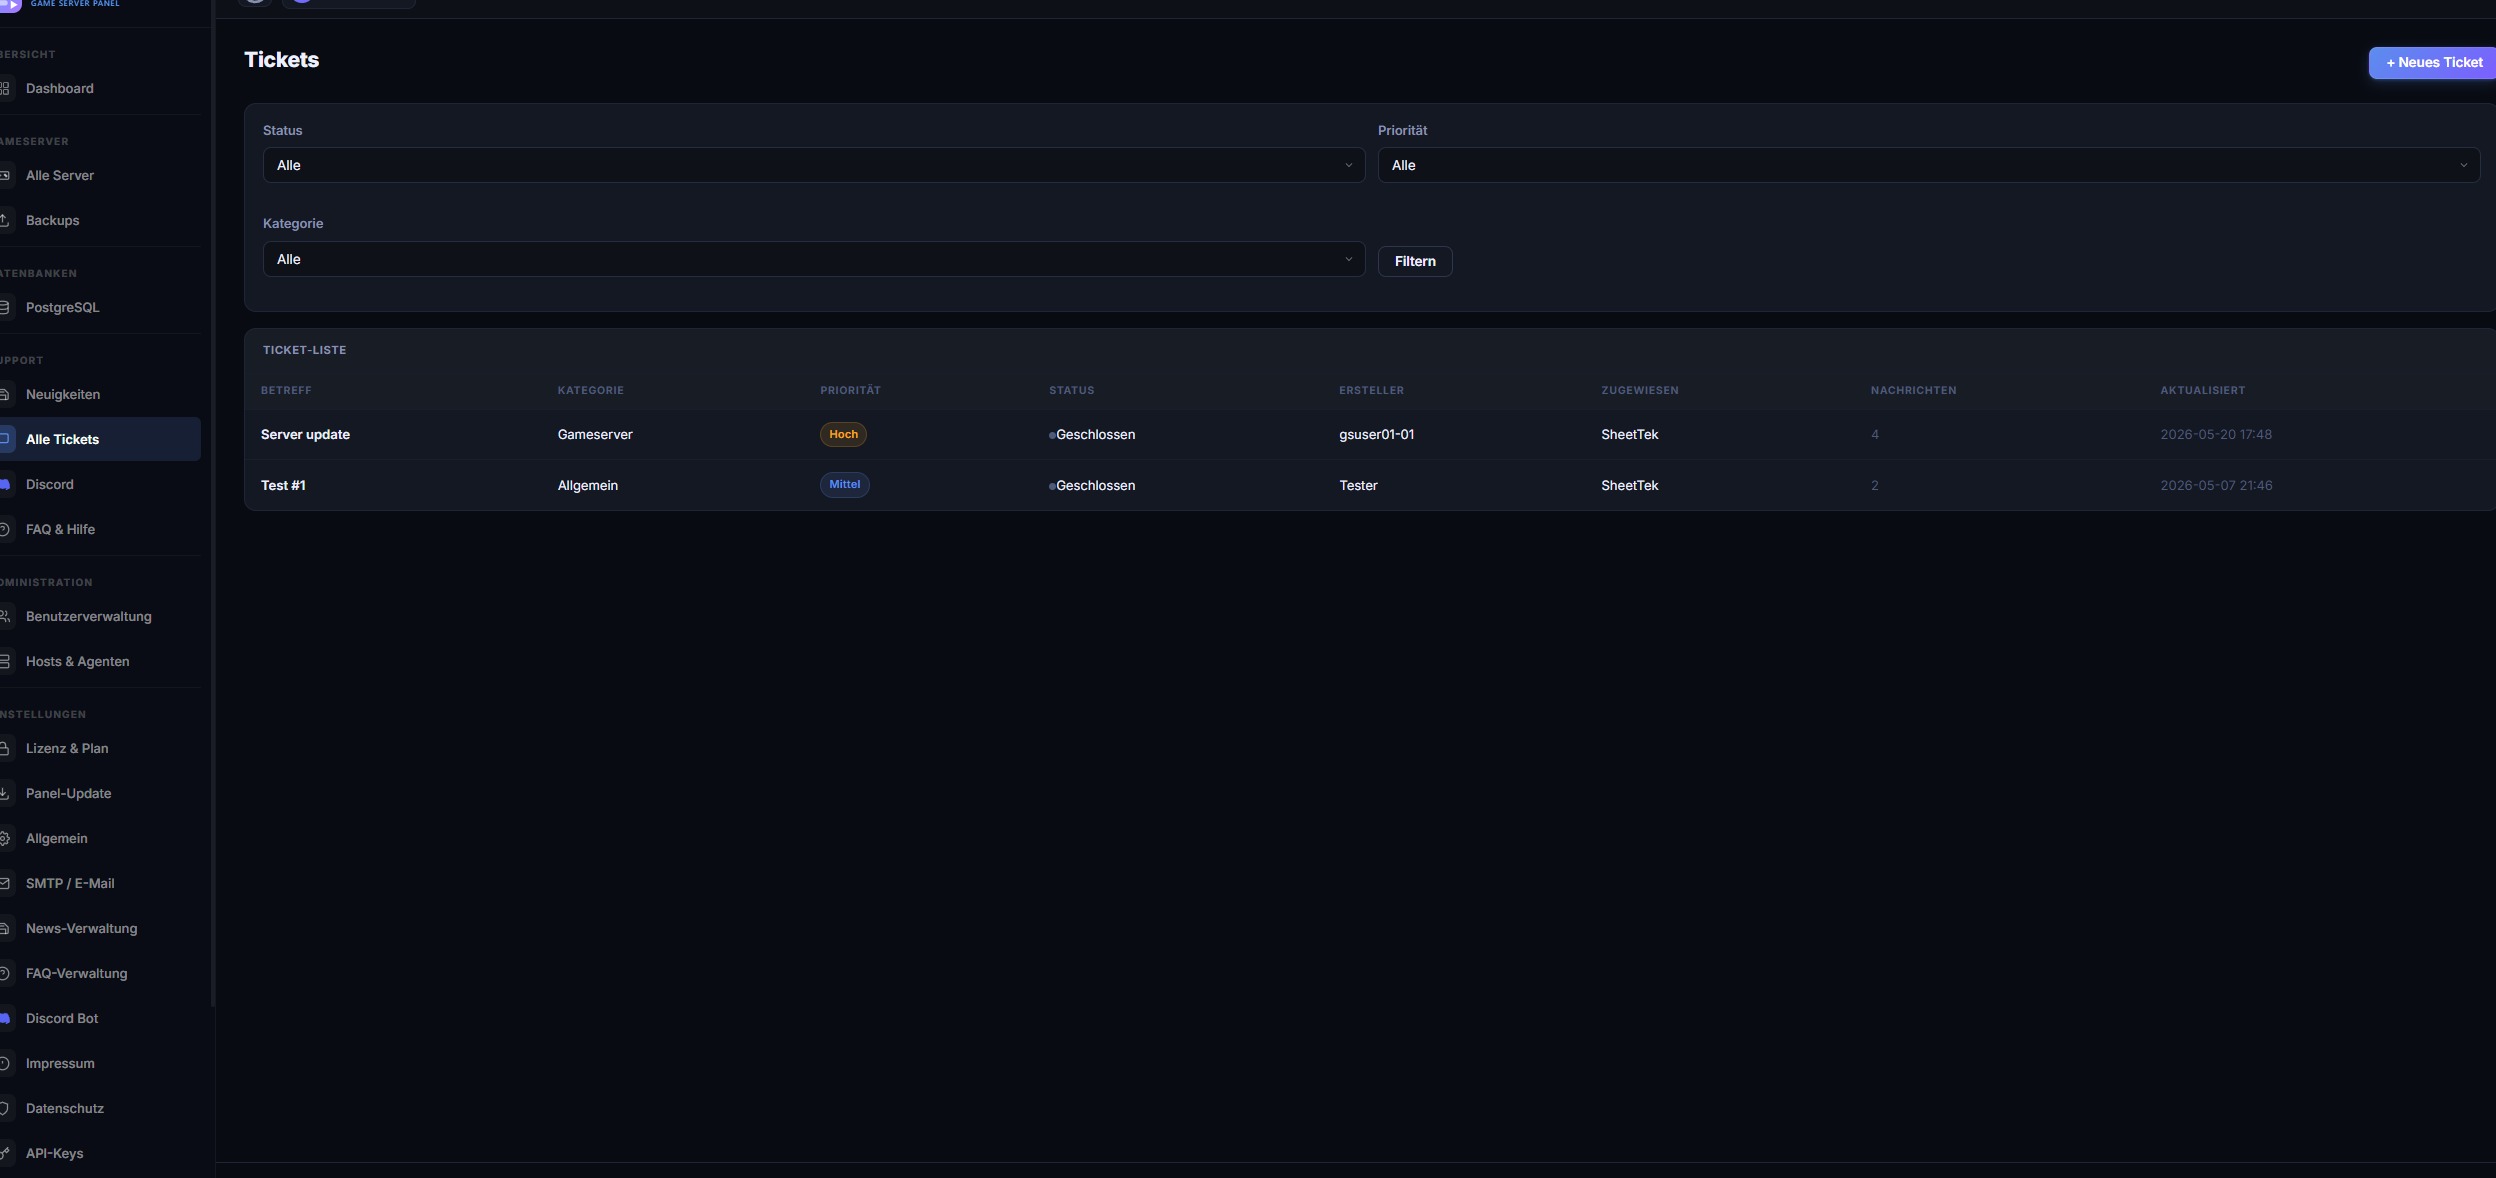This screenshot has height=1178, width=2496.
Task: Click the Aktualisiert column header
Action: point(2202,391)
